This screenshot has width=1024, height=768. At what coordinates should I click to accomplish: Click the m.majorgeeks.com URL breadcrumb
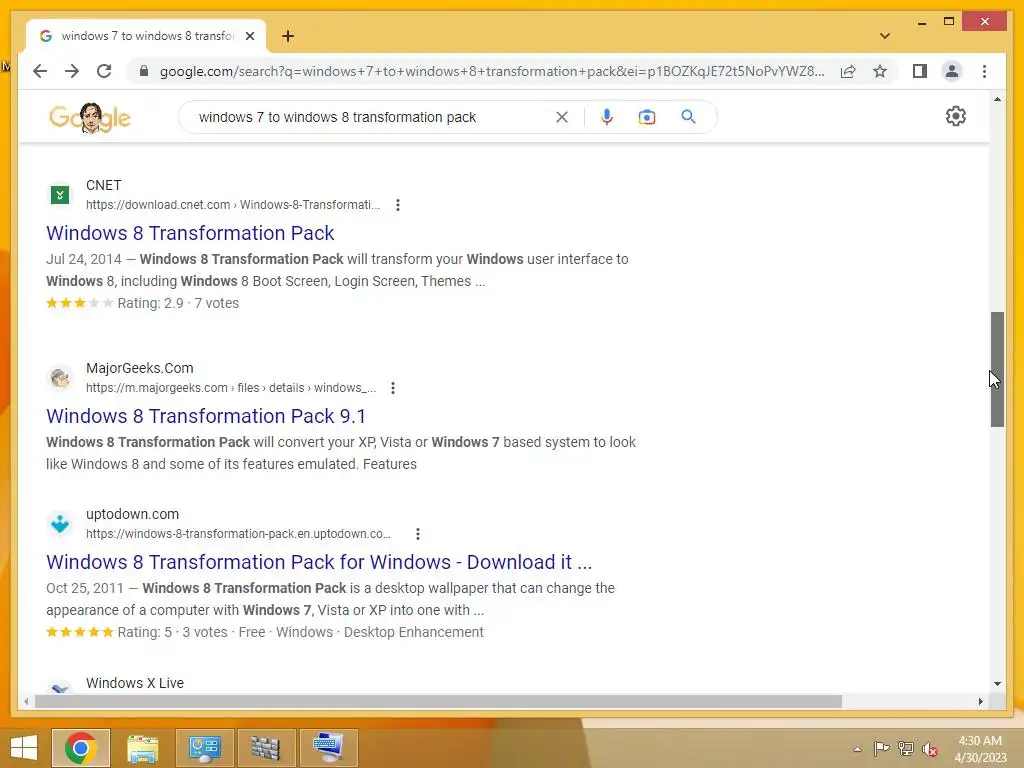point(231,388)
